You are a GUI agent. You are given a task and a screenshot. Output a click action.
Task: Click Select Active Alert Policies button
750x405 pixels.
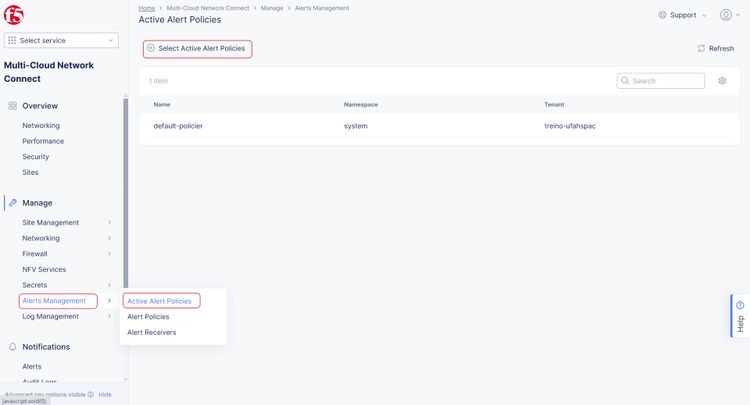[196, 48]
